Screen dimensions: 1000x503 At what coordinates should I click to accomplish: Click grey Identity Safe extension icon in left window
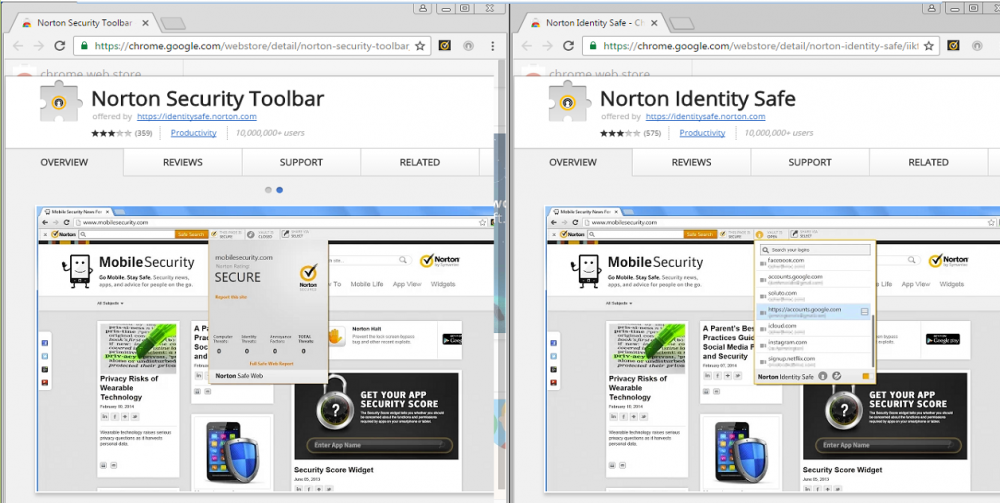click(467, 46)
